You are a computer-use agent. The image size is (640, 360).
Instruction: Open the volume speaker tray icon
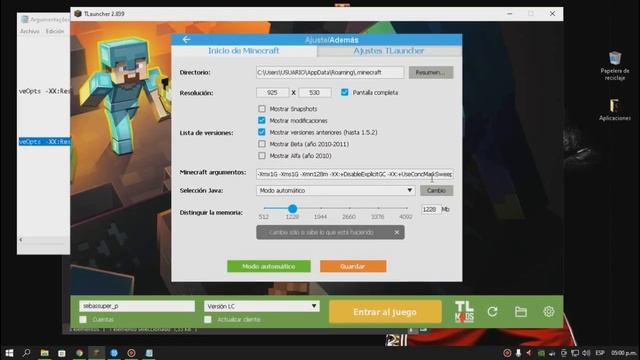click(586, 353)
